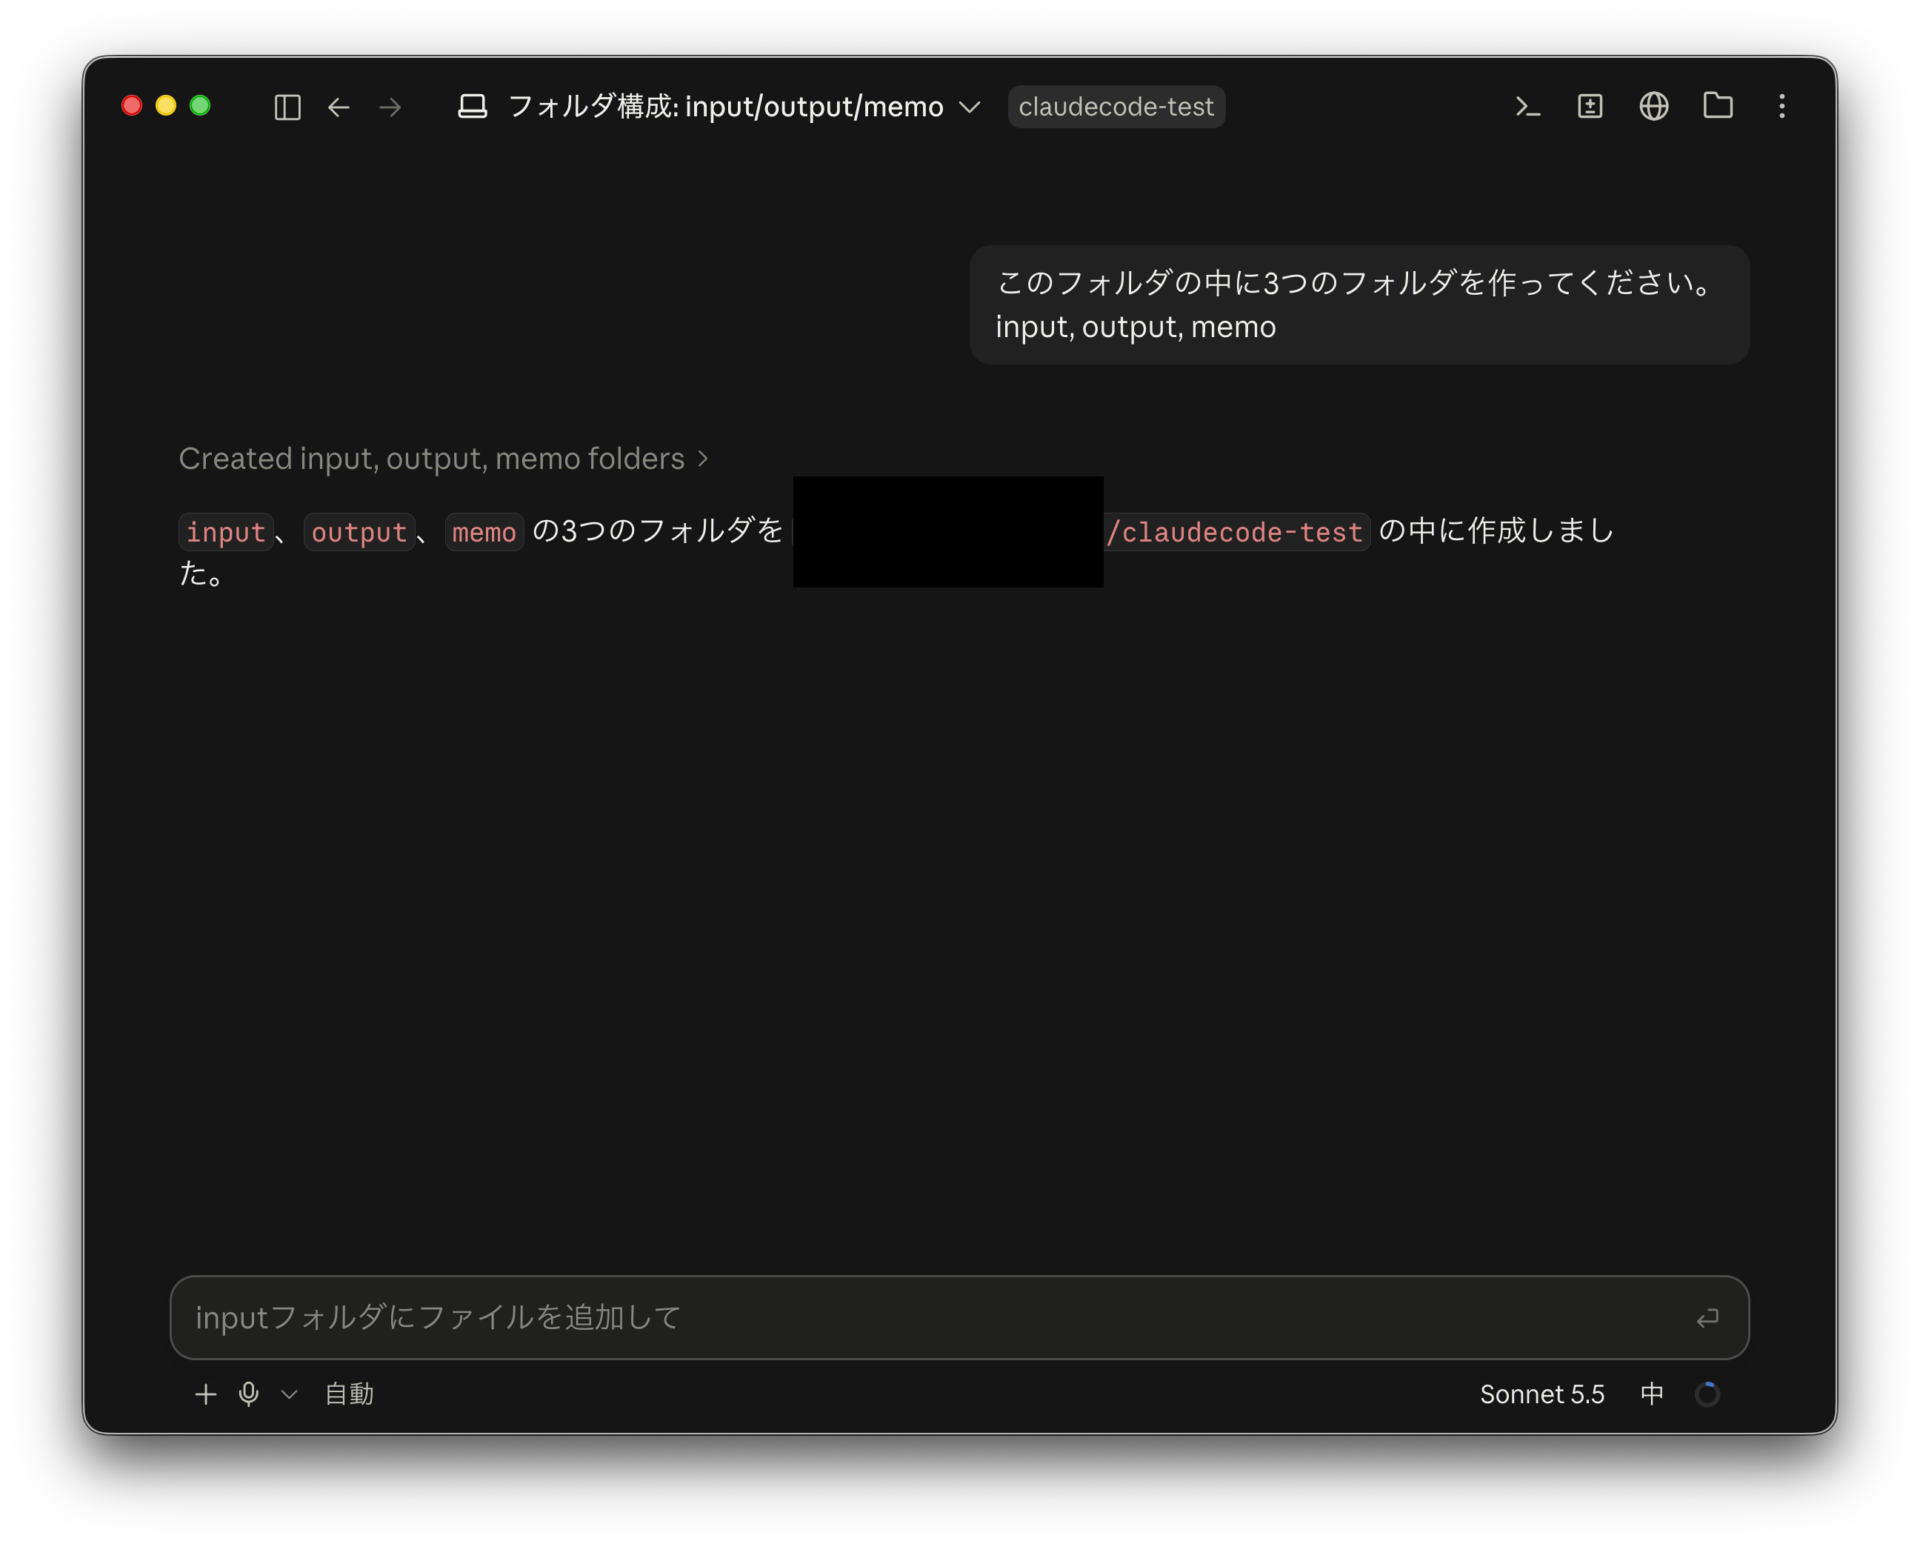The height and width of the screenshot is (1544, 1920).
Task: Click the diff changes icon
Action: 1590,106
